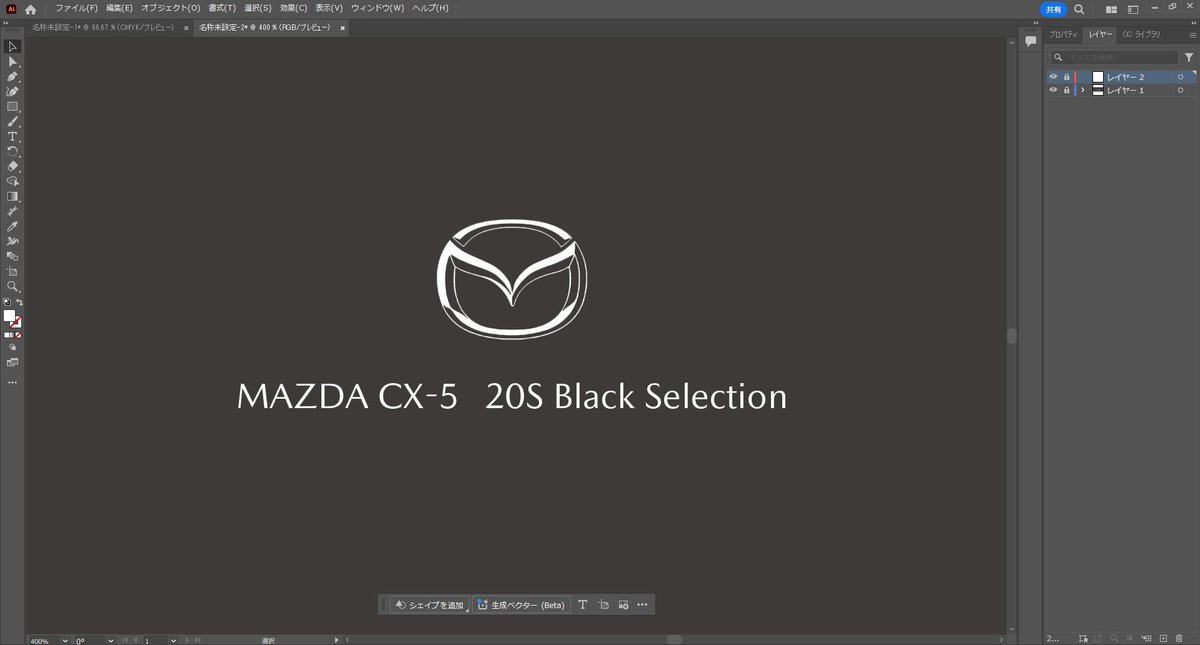Open more options in contextual task bar
Screen dimensions: 1200x645
[642, 605]
